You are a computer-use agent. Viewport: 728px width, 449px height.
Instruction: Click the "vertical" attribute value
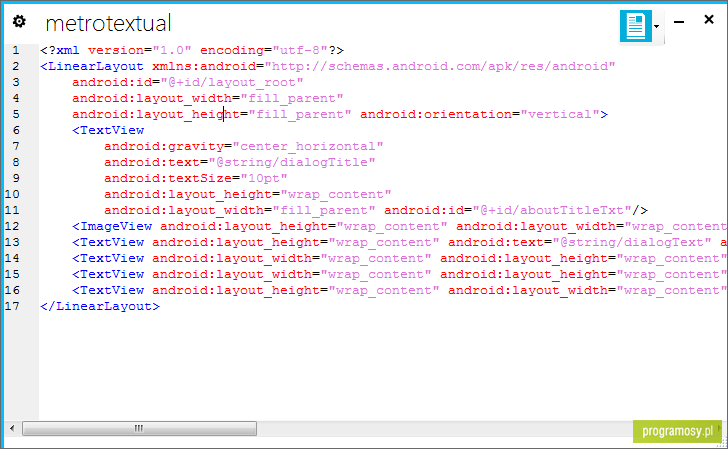point(560,114)
